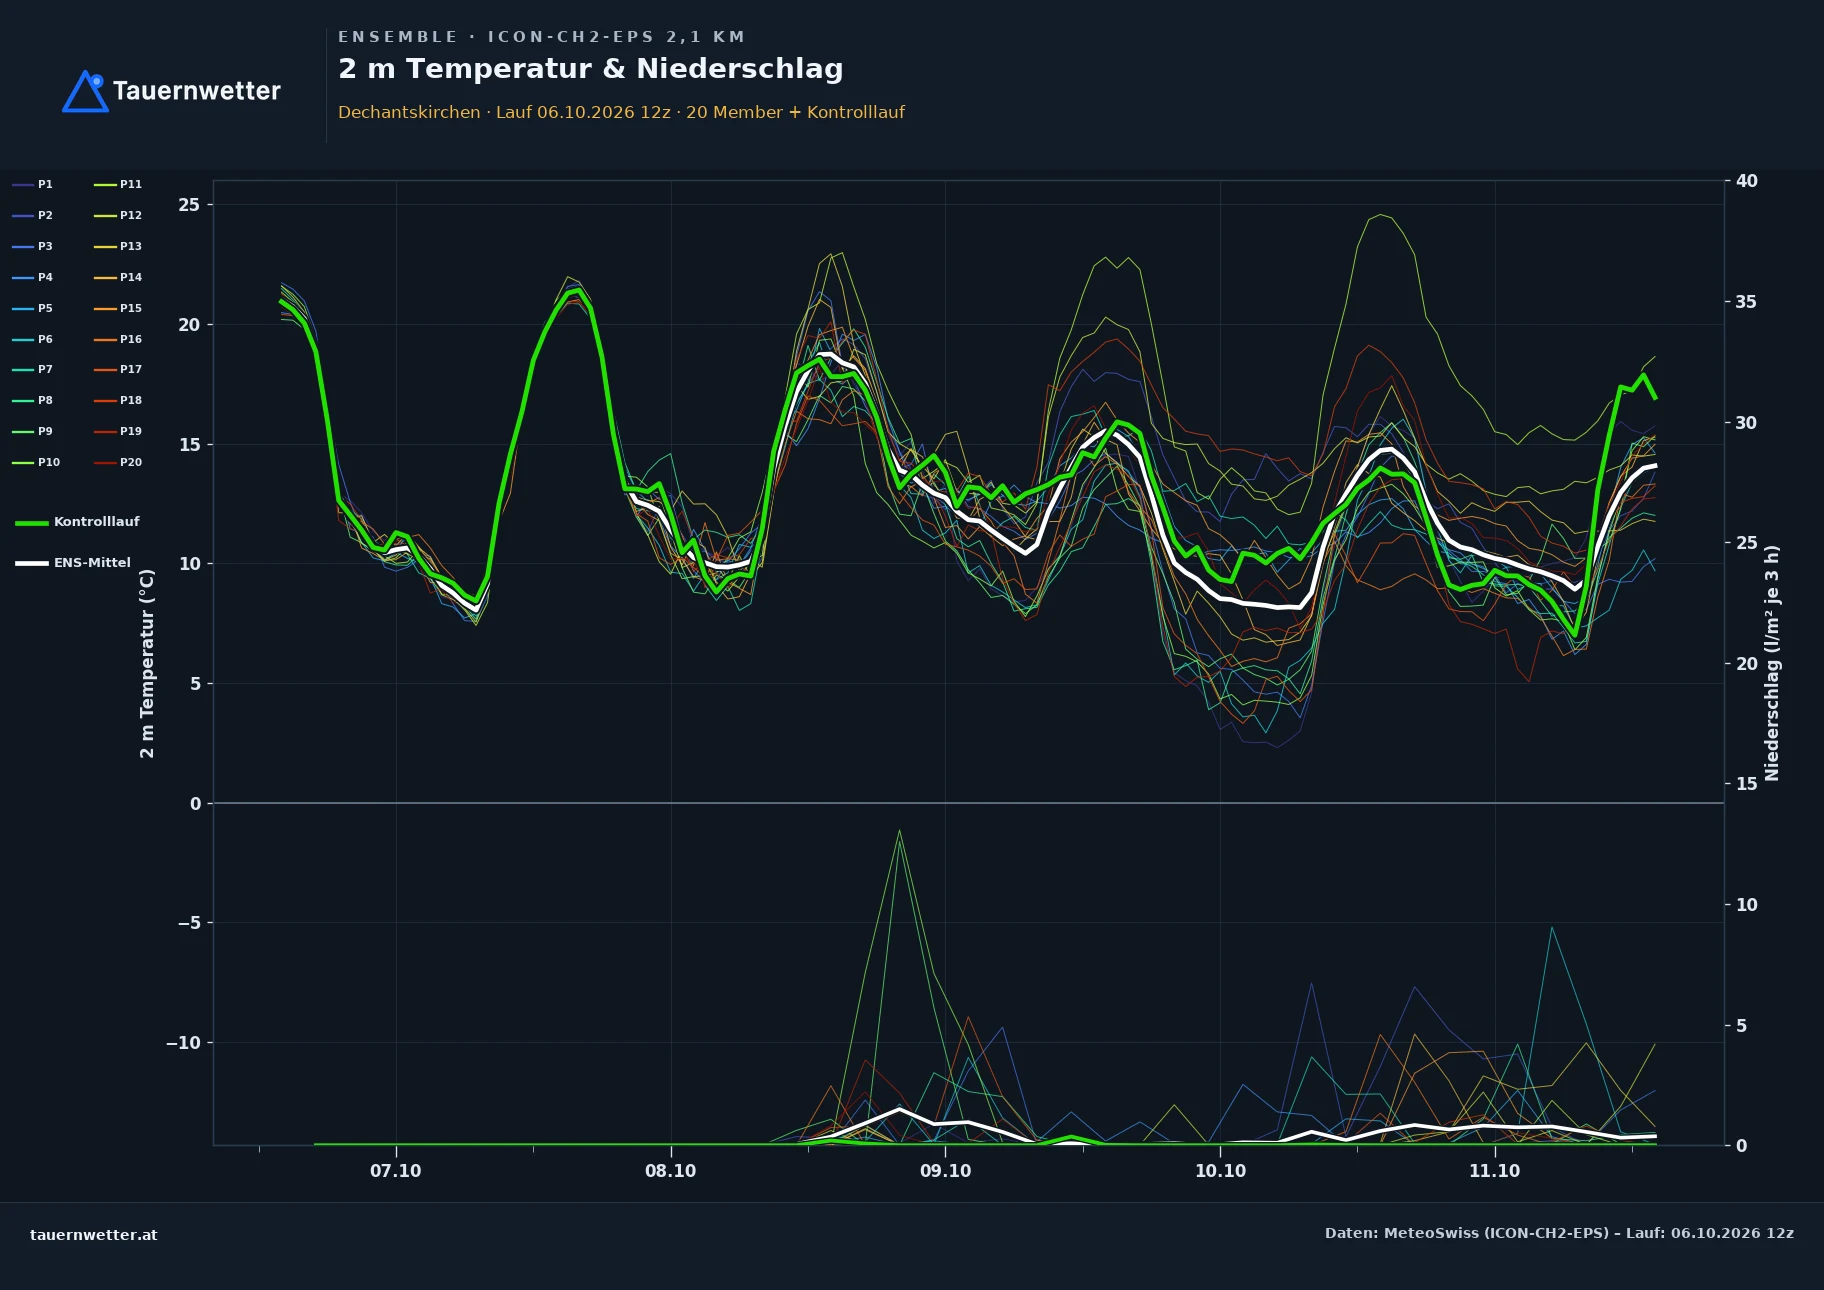Click the Tauernwetter brand name text
Image resolution: width=1824 pixels, height=1290 pixels.
pos(197,91)
